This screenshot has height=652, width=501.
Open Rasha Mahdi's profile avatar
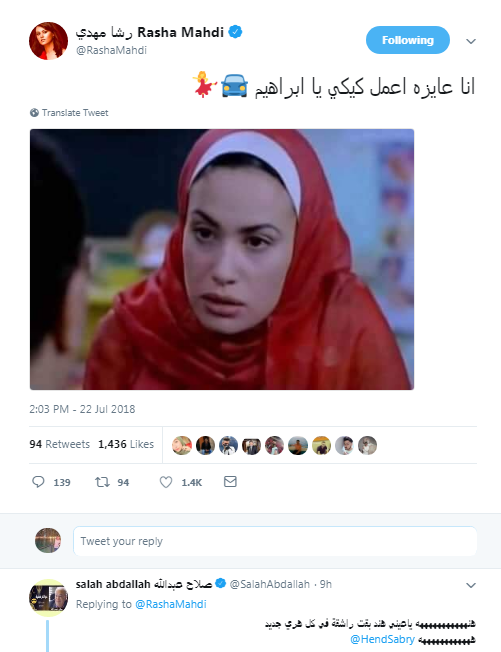[48, 41]
